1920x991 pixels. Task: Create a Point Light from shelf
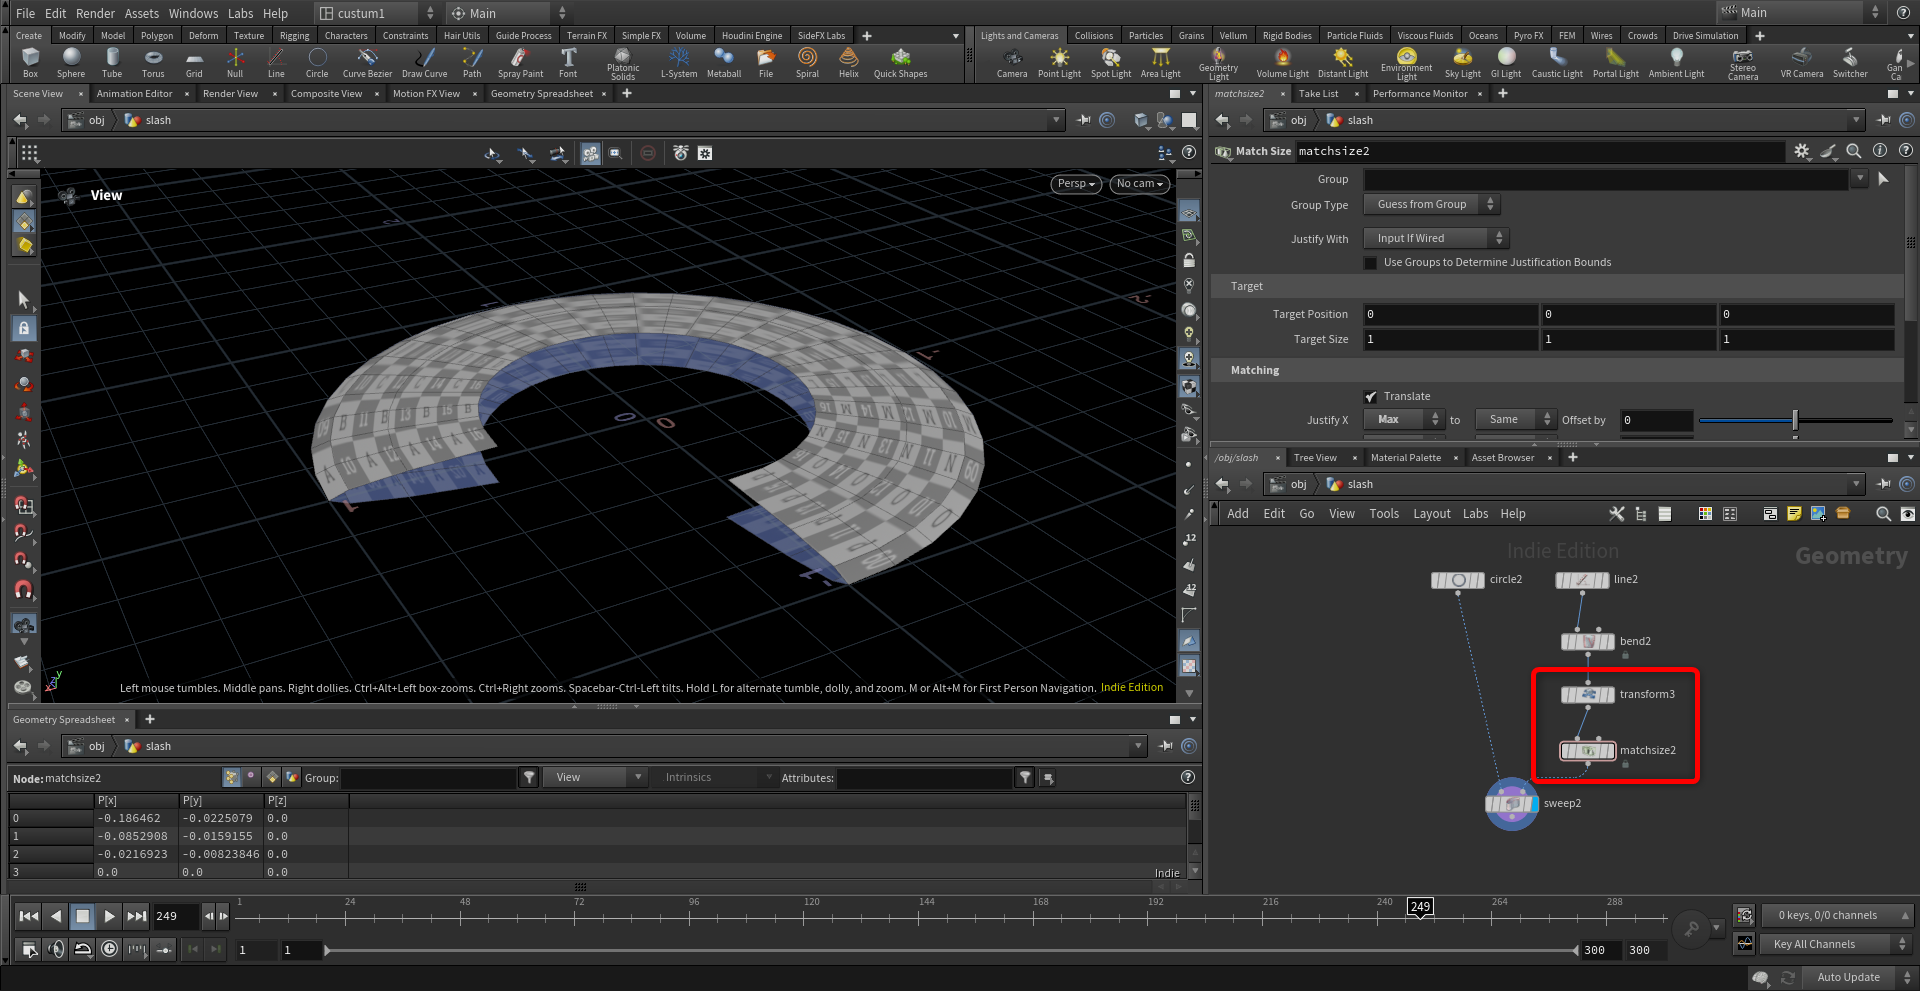(x=1059, y=62)
